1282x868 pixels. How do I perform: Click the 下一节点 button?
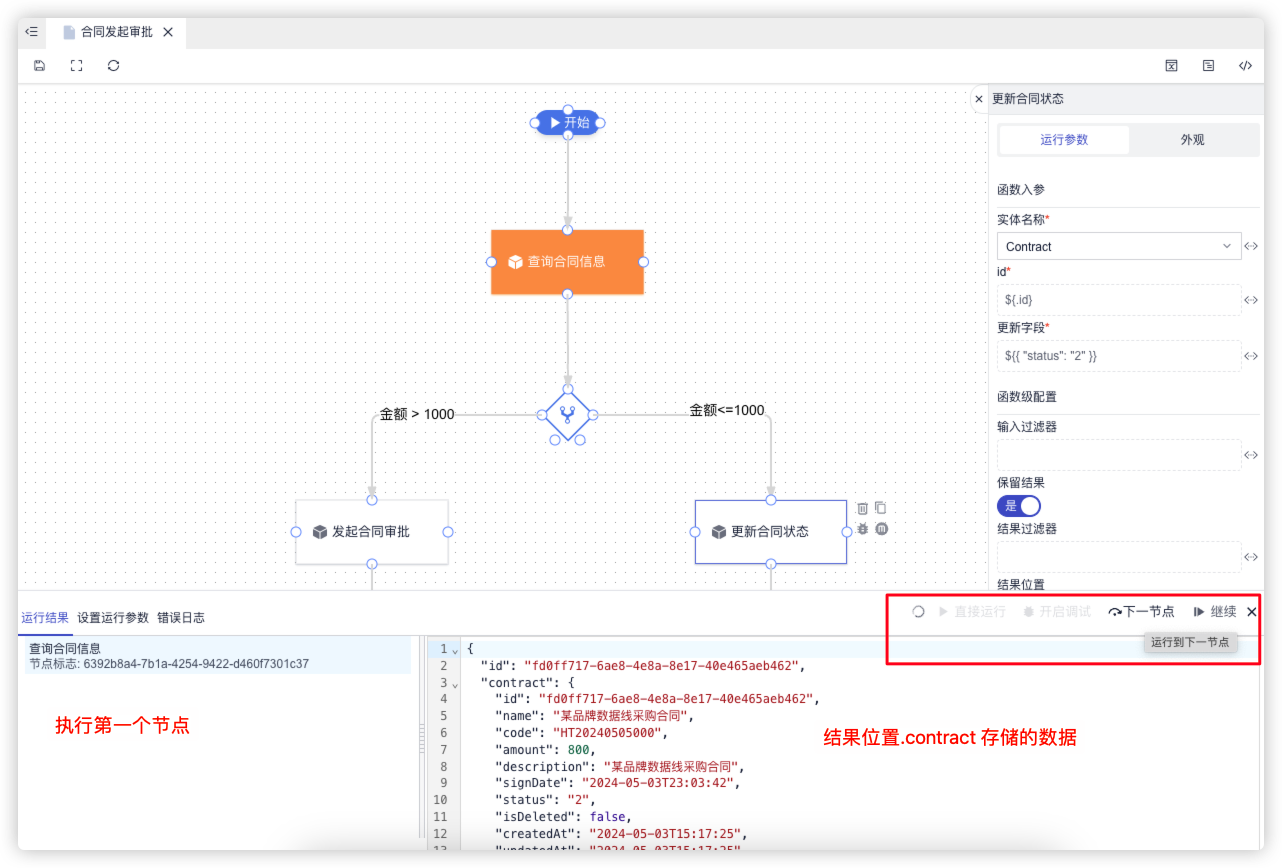[1141, 612]
